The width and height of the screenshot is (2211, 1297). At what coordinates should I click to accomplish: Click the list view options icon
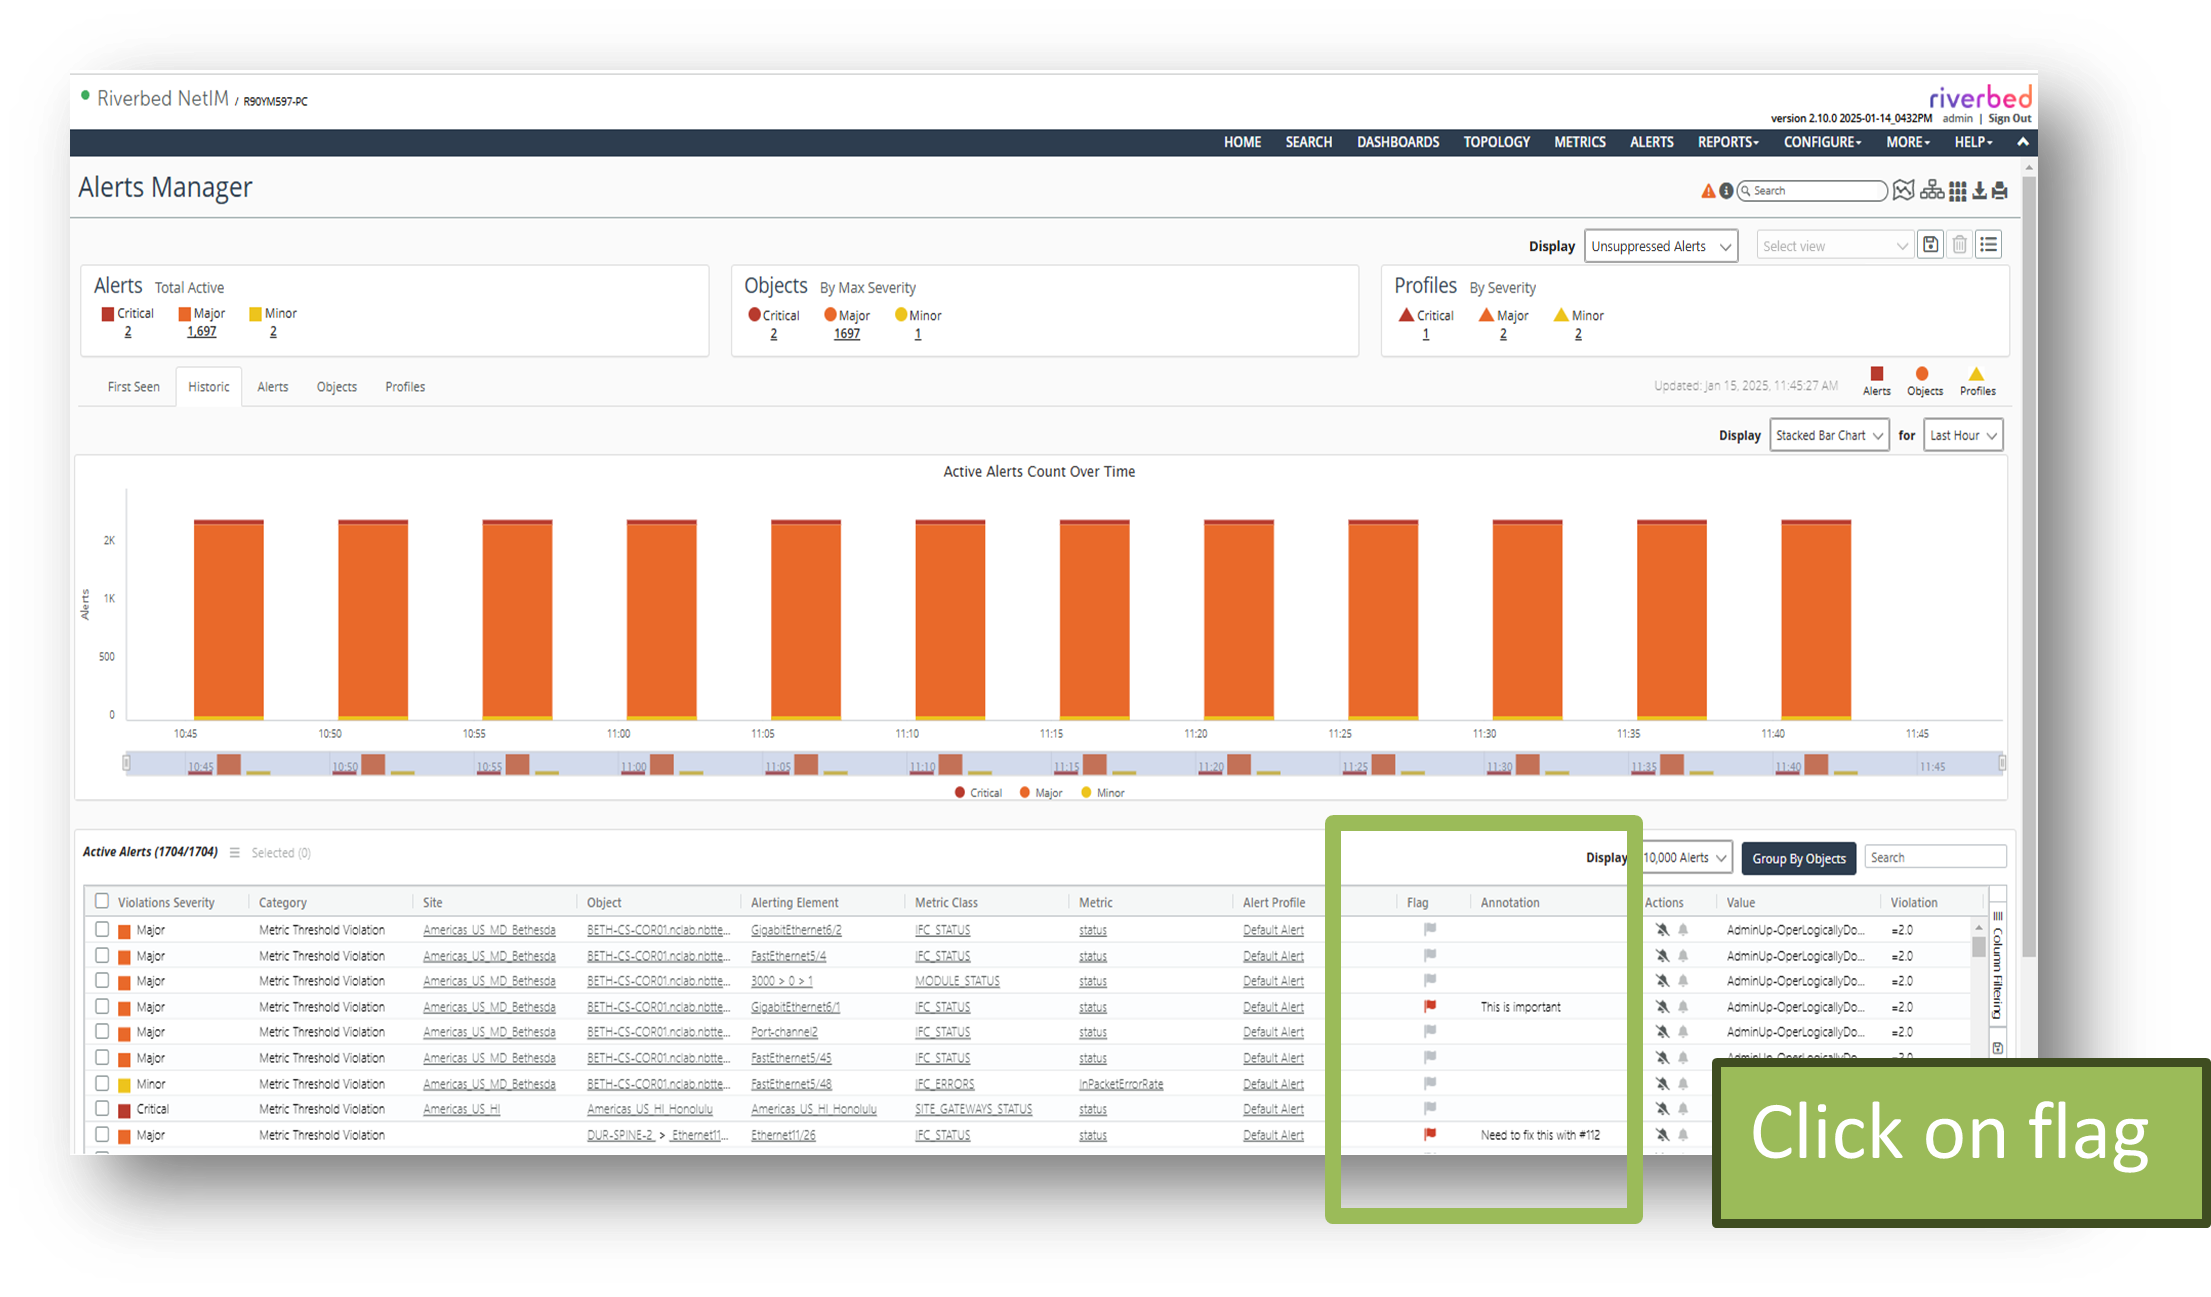[x=1989, y=245]
